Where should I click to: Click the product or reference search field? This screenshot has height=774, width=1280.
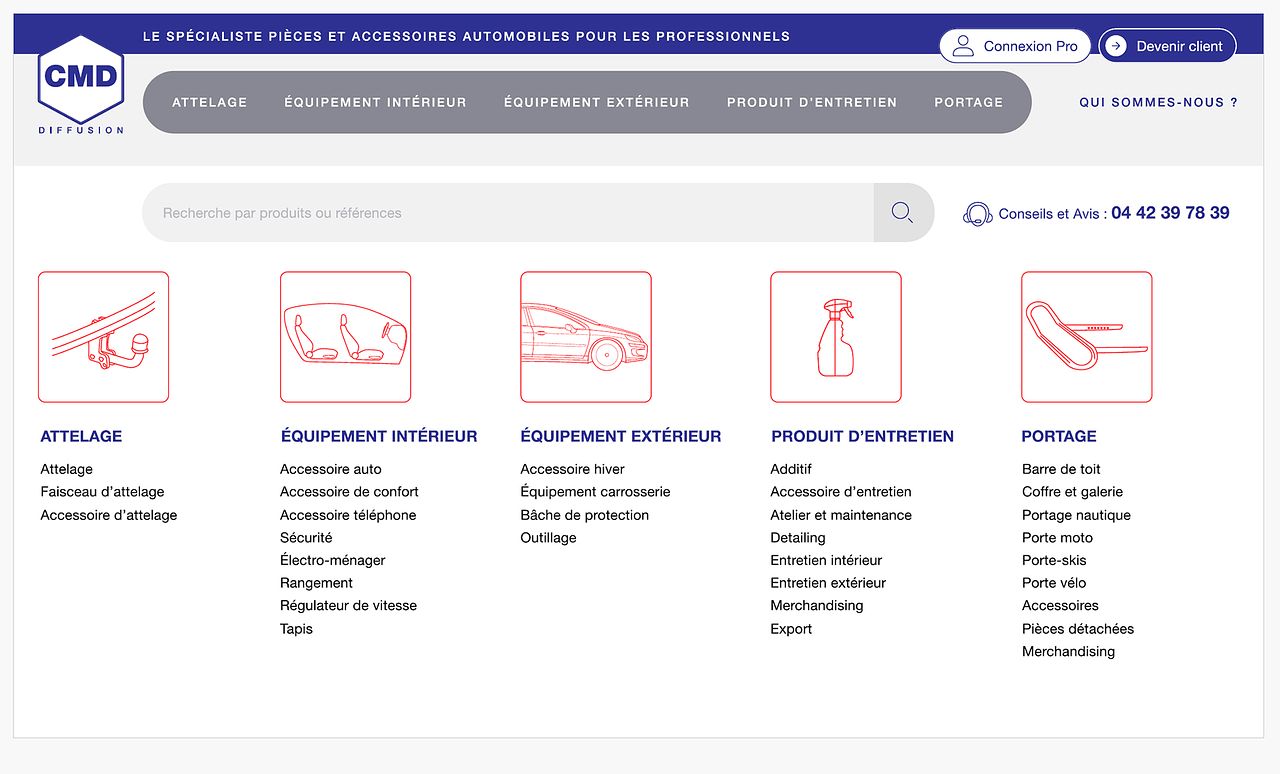507,213
